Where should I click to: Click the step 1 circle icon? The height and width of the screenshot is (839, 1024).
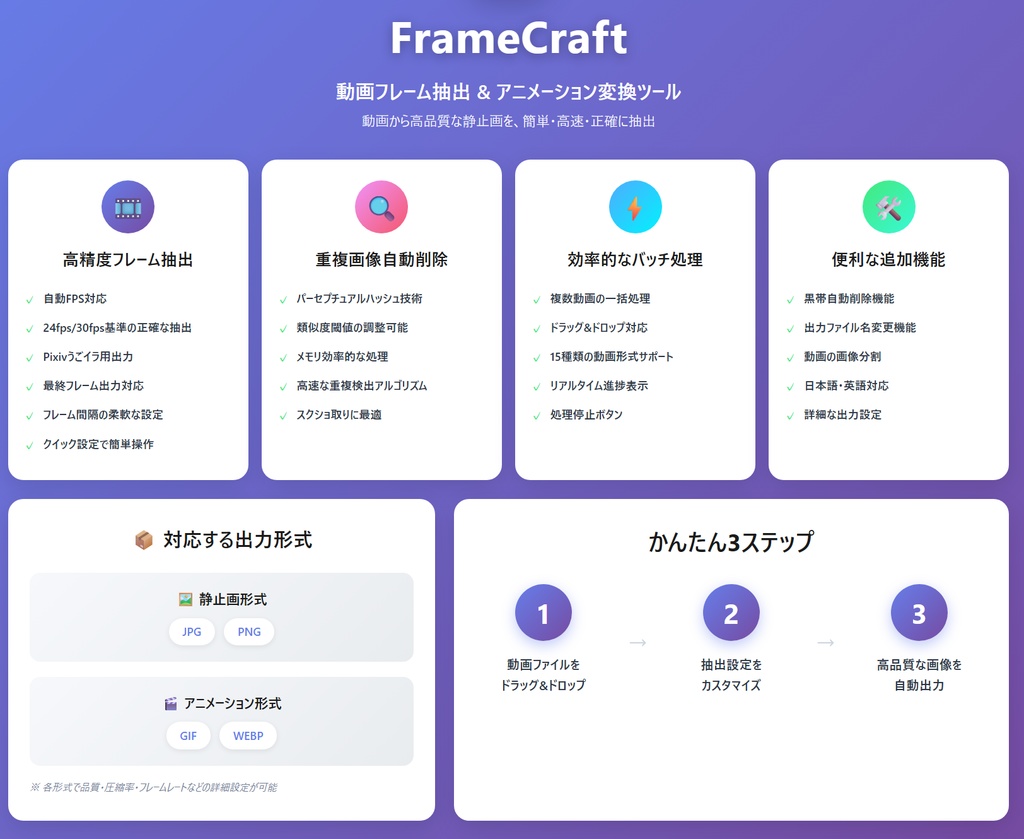pos(543,611)
